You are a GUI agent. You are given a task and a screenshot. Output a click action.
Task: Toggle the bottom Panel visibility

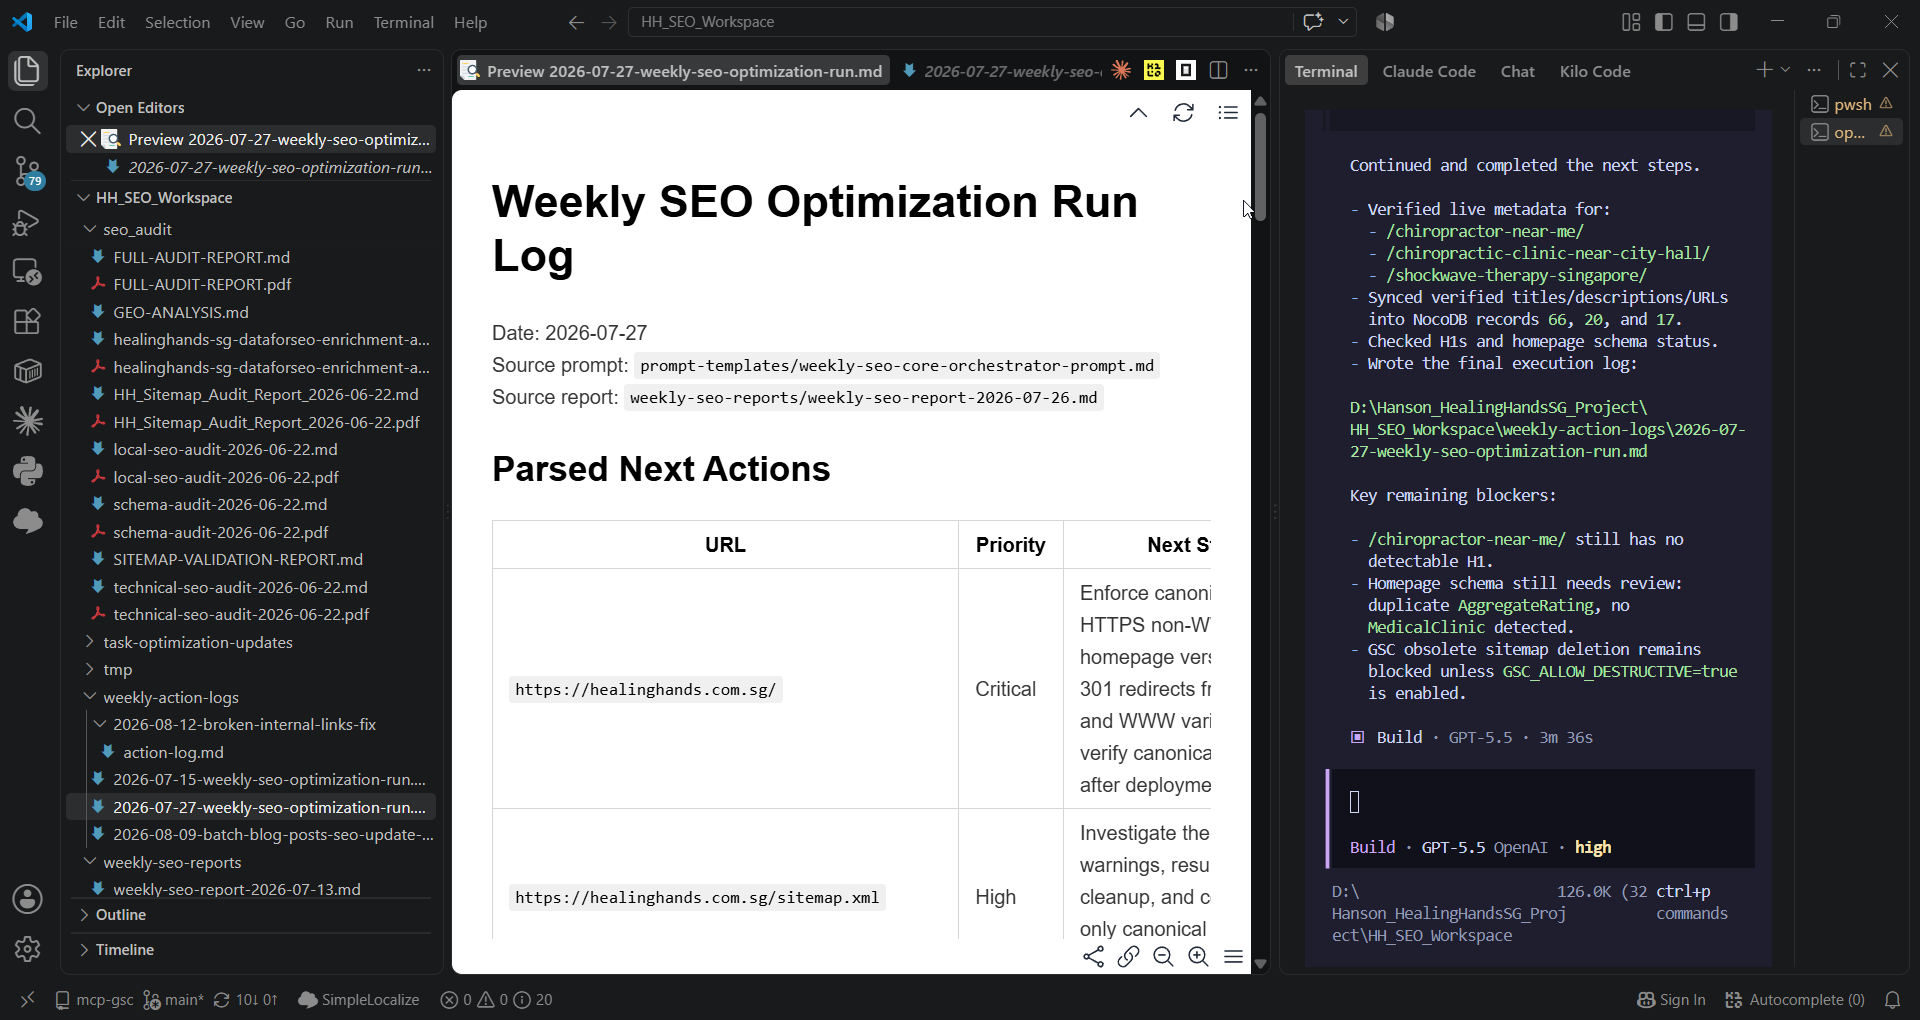[x=1696, y=22]
